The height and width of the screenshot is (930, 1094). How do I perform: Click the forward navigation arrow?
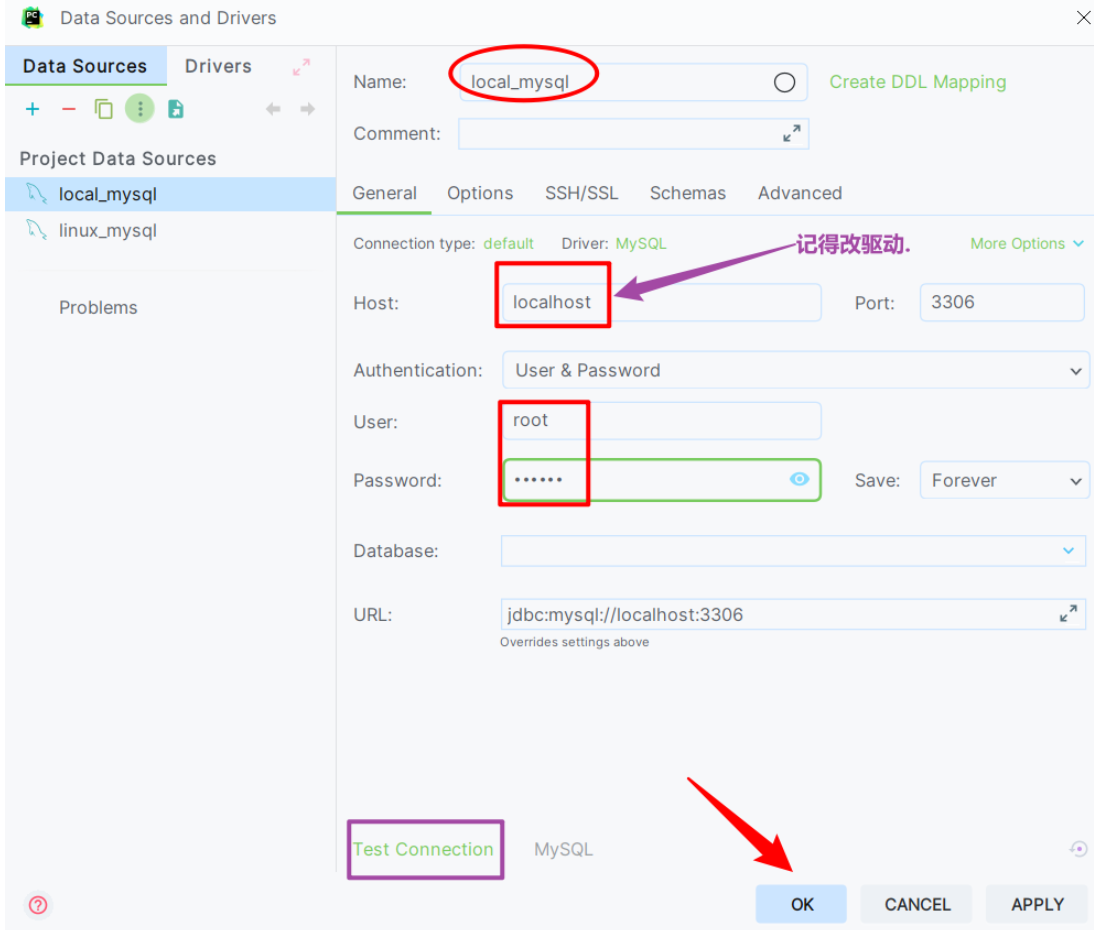pos(309,108)
